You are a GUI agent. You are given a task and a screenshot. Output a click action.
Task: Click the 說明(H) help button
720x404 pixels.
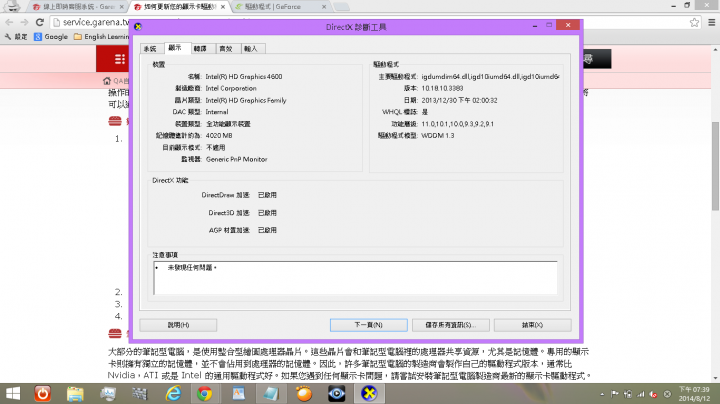tap(178, 325)
